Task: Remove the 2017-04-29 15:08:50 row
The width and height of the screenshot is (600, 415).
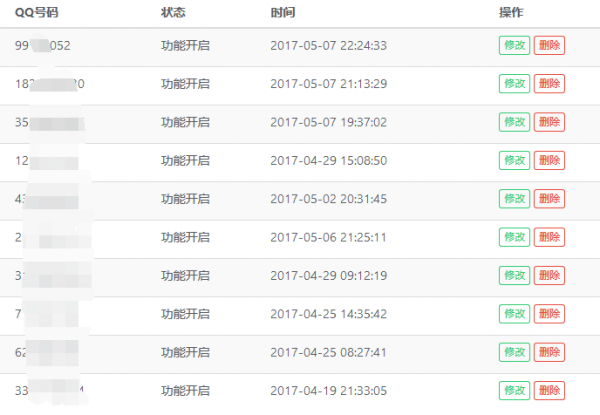Action: (549, 160)
